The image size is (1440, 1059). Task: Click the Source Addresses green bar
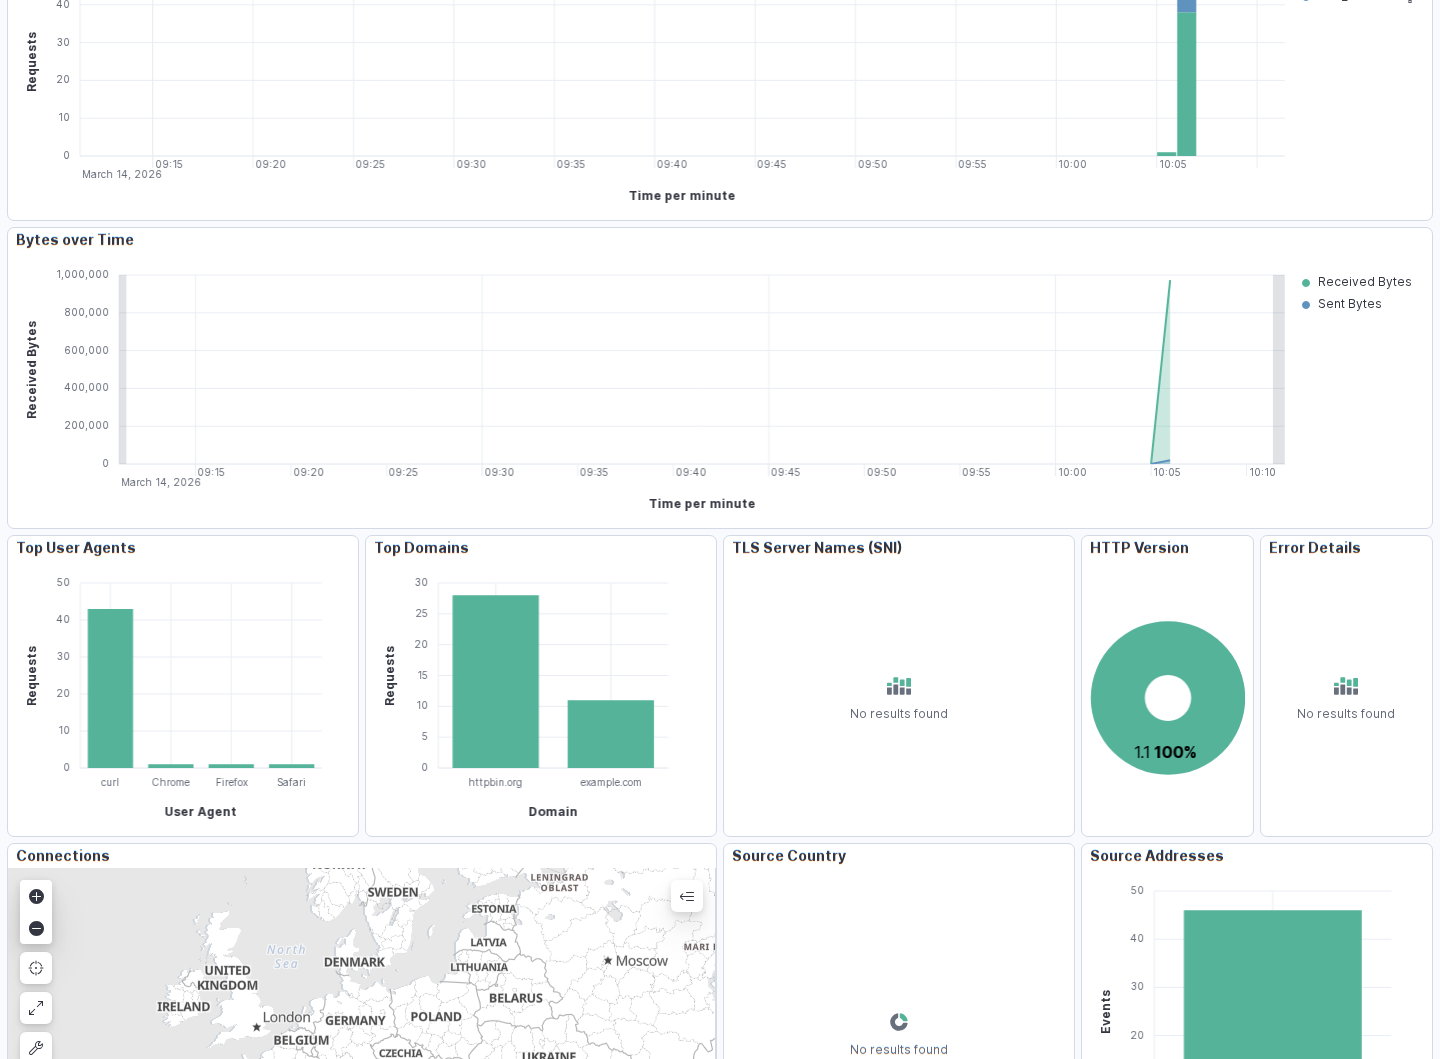(x=1273, y=984)
